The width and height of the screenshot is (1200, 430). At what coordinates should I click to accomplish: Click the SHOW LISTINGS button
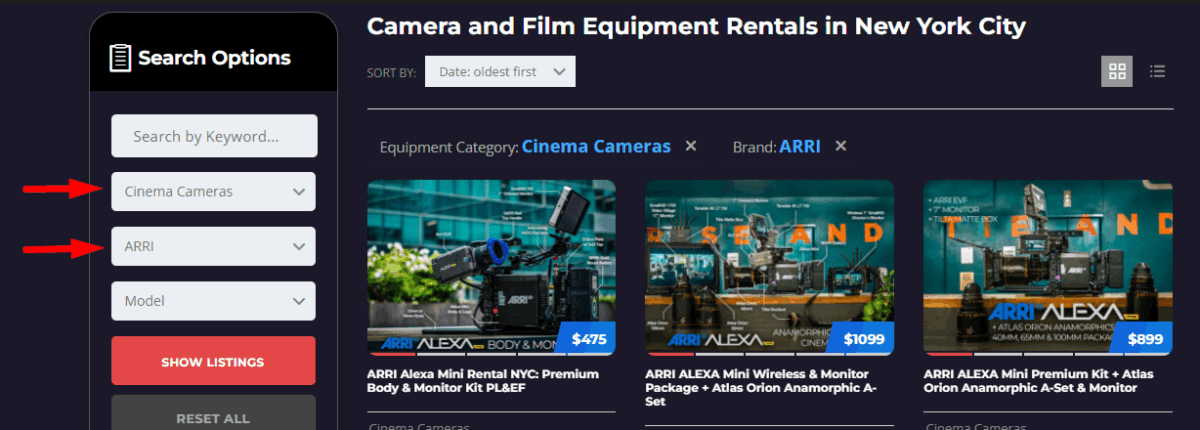pos(213,361)
